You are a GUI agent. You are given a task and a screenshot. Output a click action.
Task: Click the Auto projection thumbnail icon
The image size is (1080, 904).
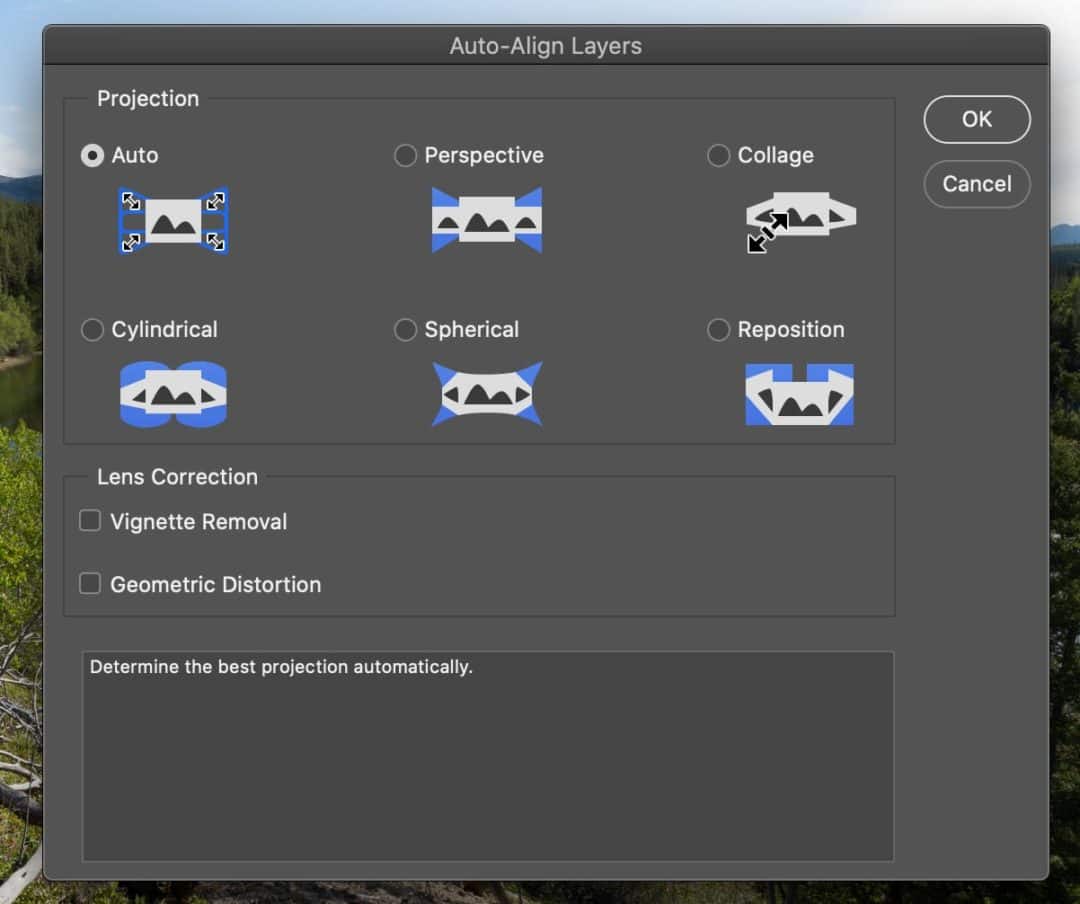point(173,218)
